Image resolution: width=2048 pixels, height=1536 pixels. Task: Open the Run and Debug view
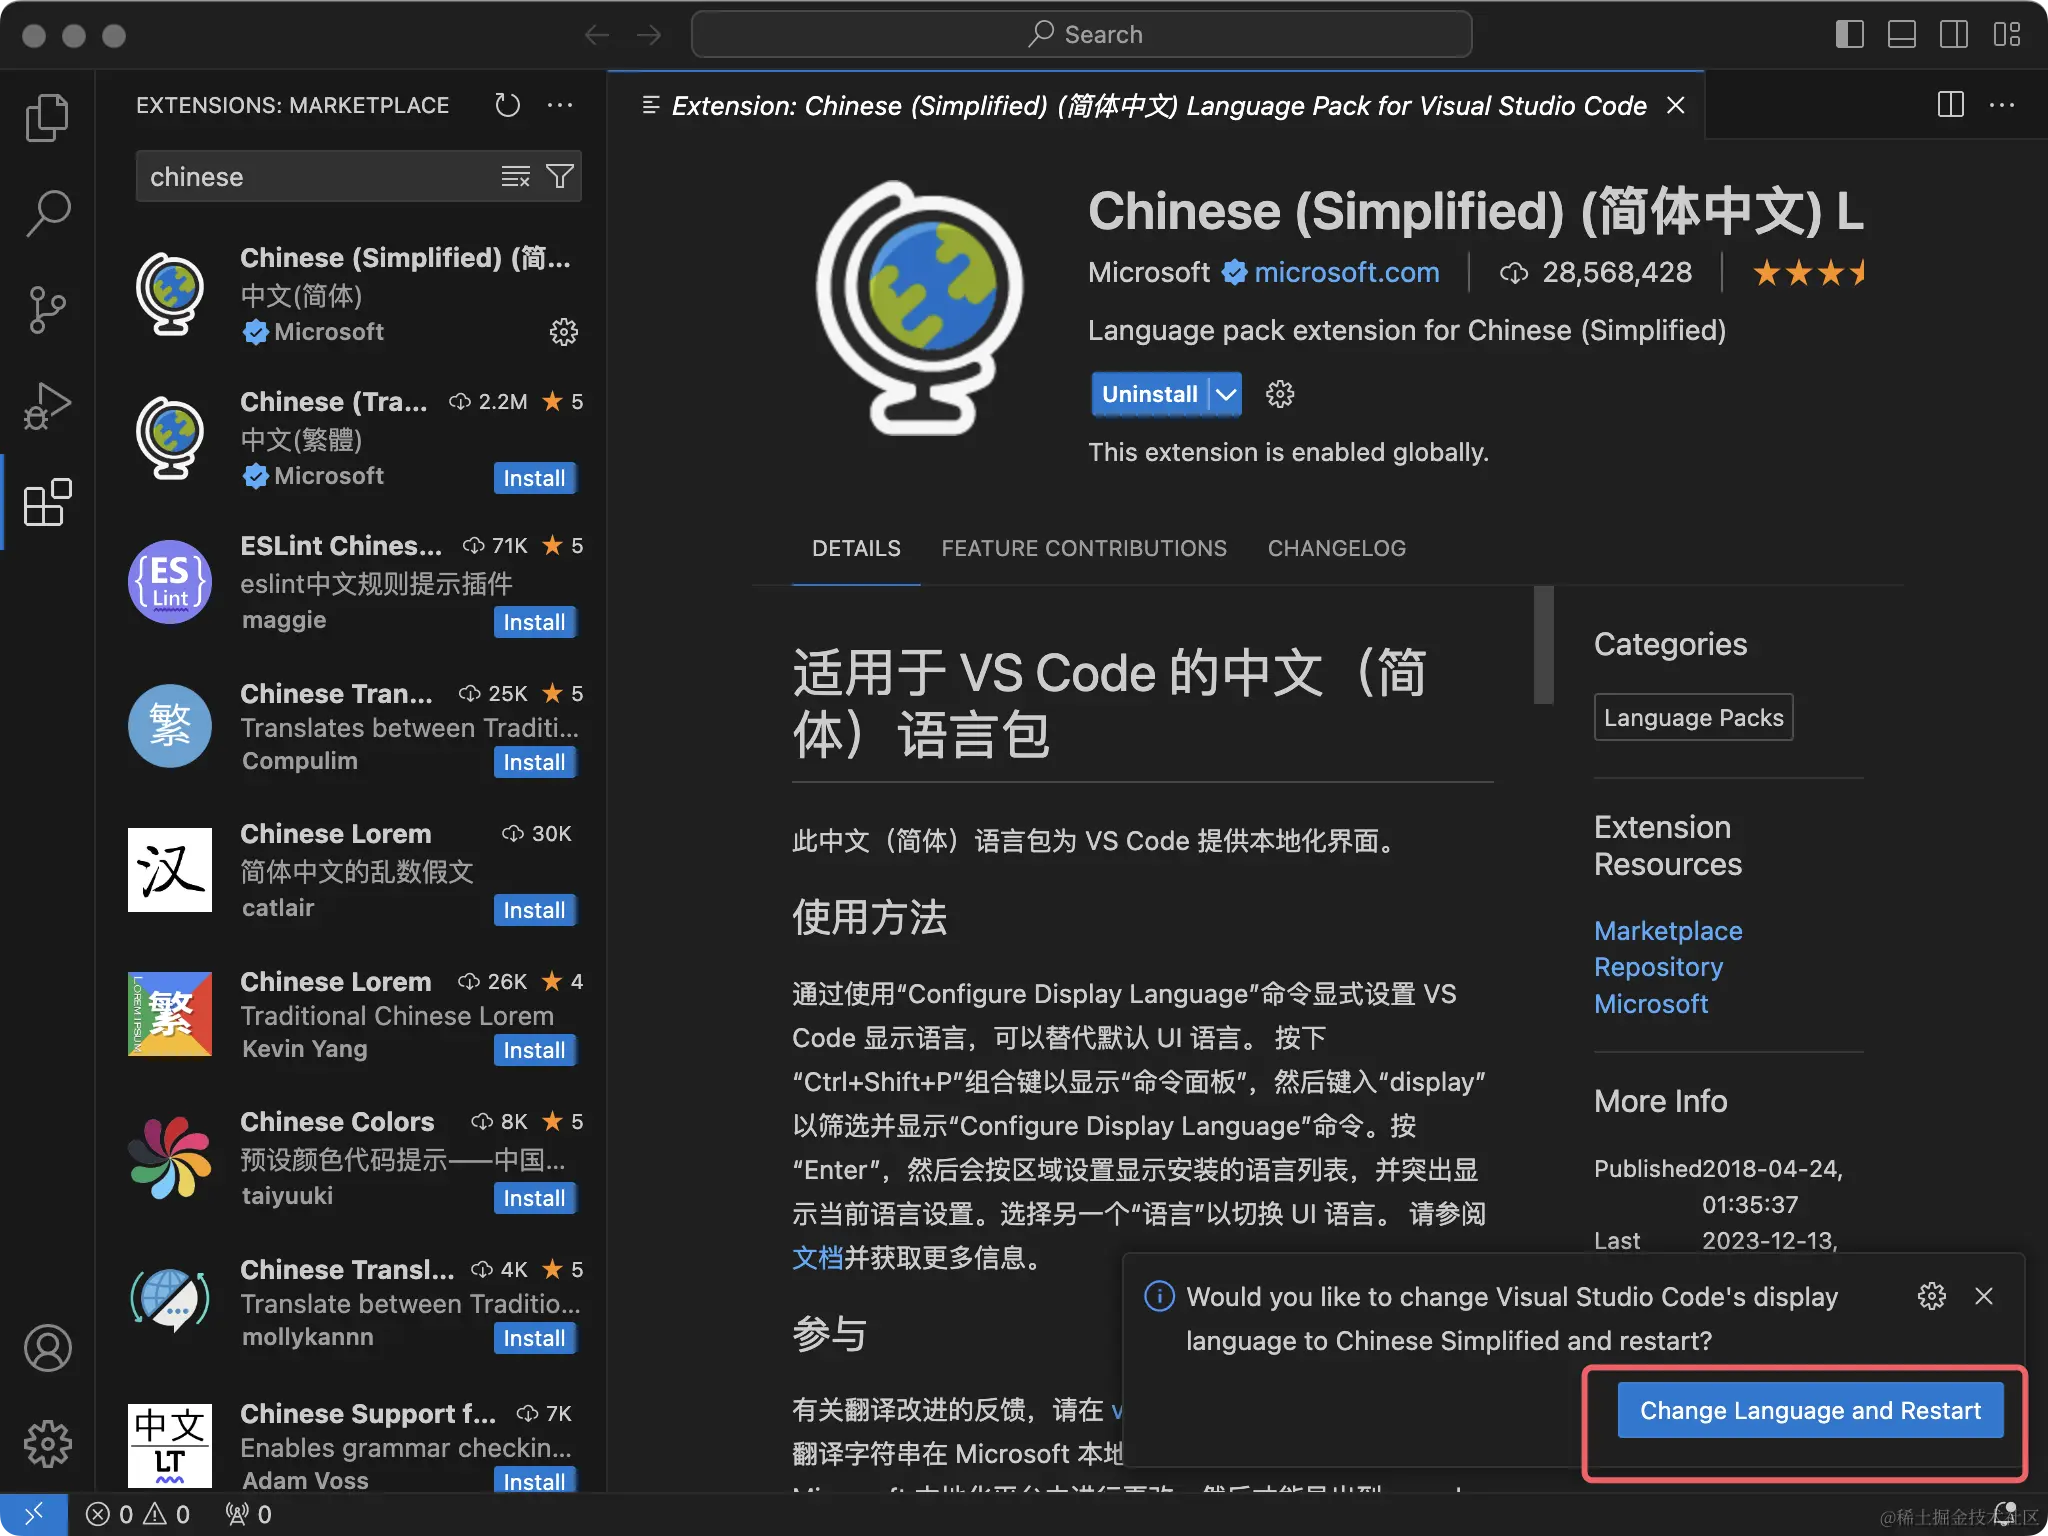[46, 406]
